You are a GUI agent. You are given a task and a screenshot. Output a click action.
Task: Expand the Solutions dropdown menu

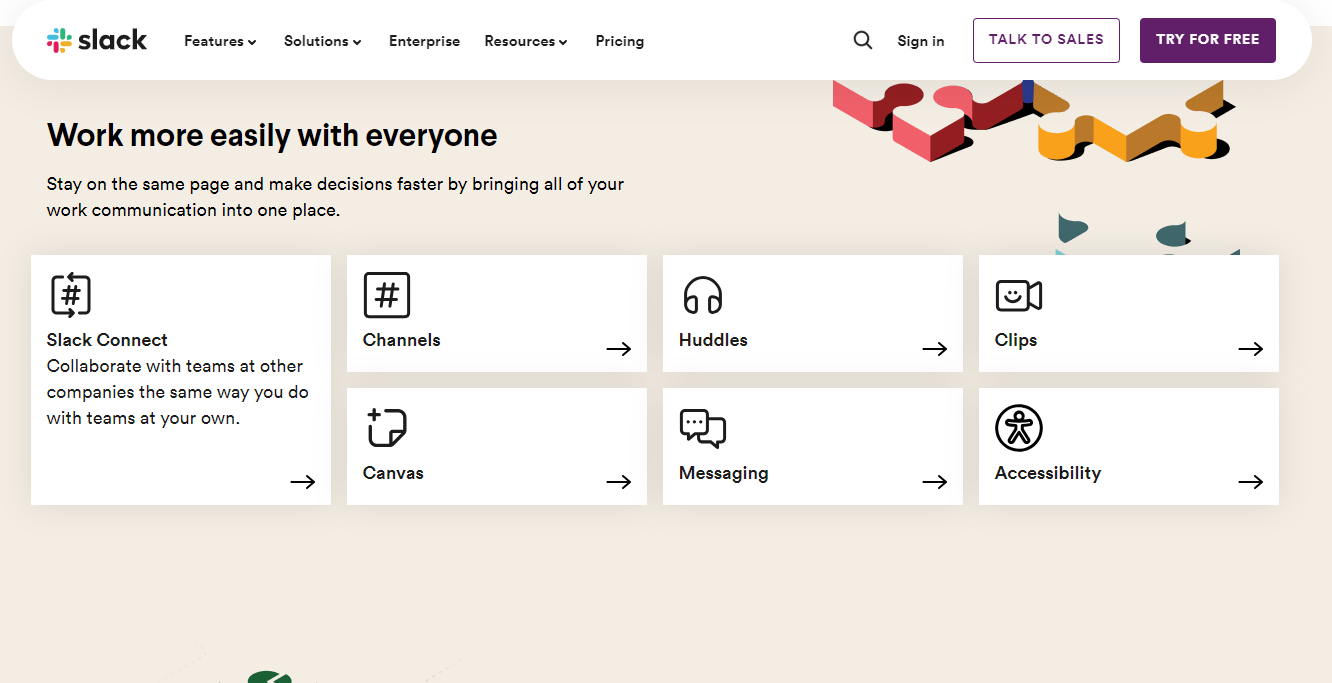tap(323, 41)
